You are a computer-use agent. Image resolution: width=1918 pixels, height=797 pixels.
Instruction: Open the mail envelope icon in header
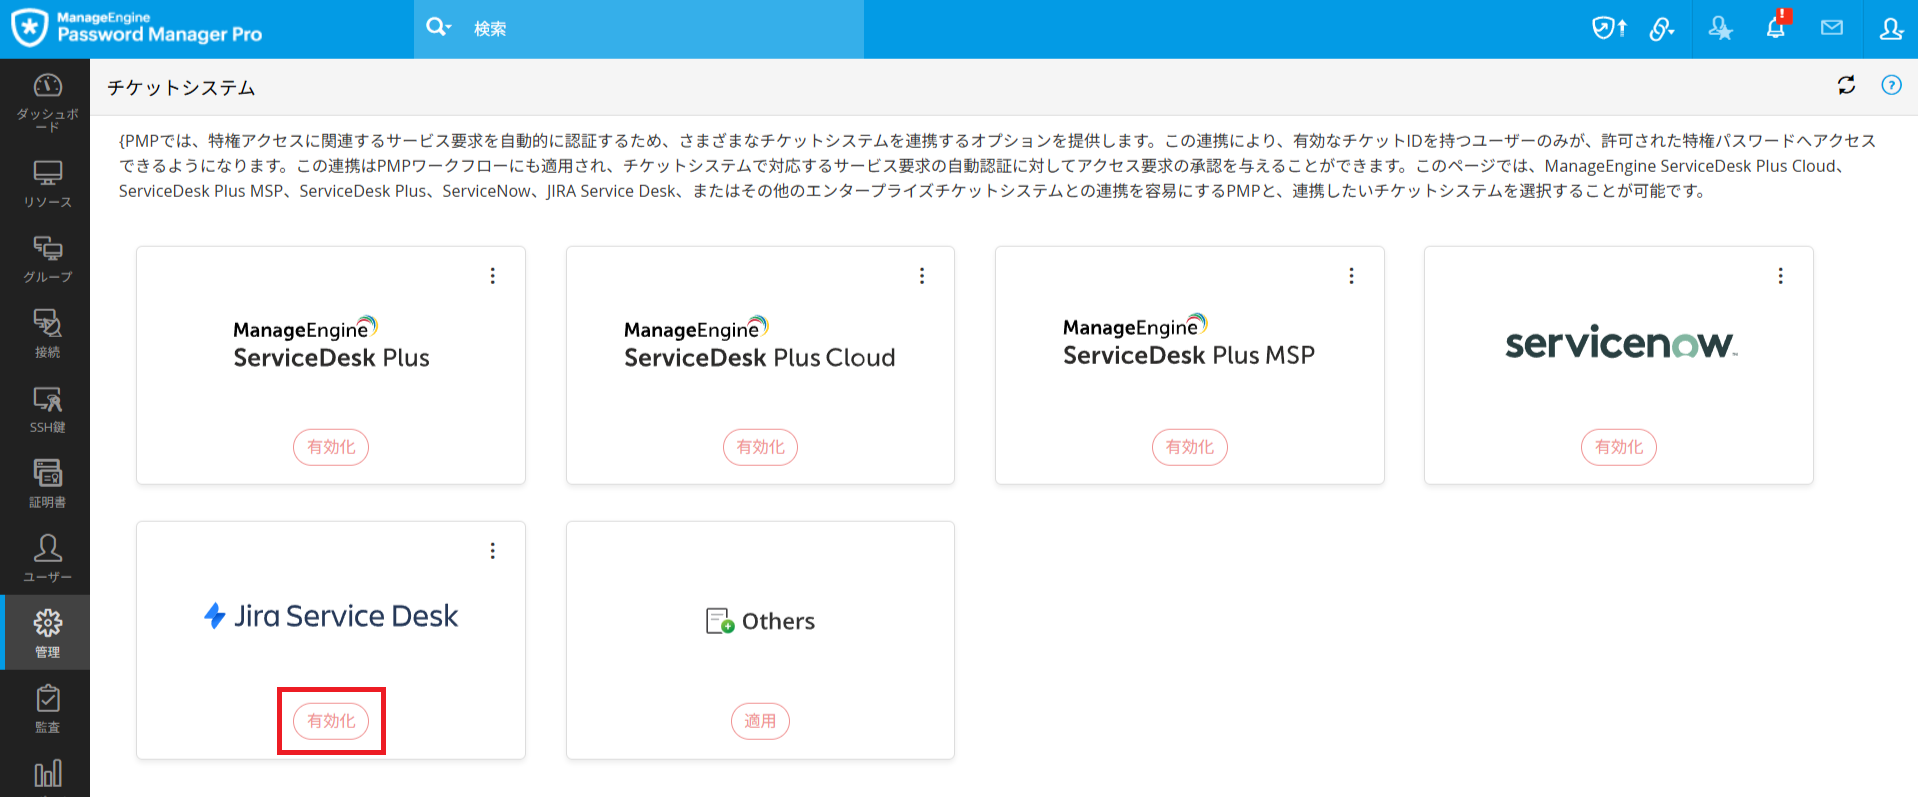(1831, 28)
